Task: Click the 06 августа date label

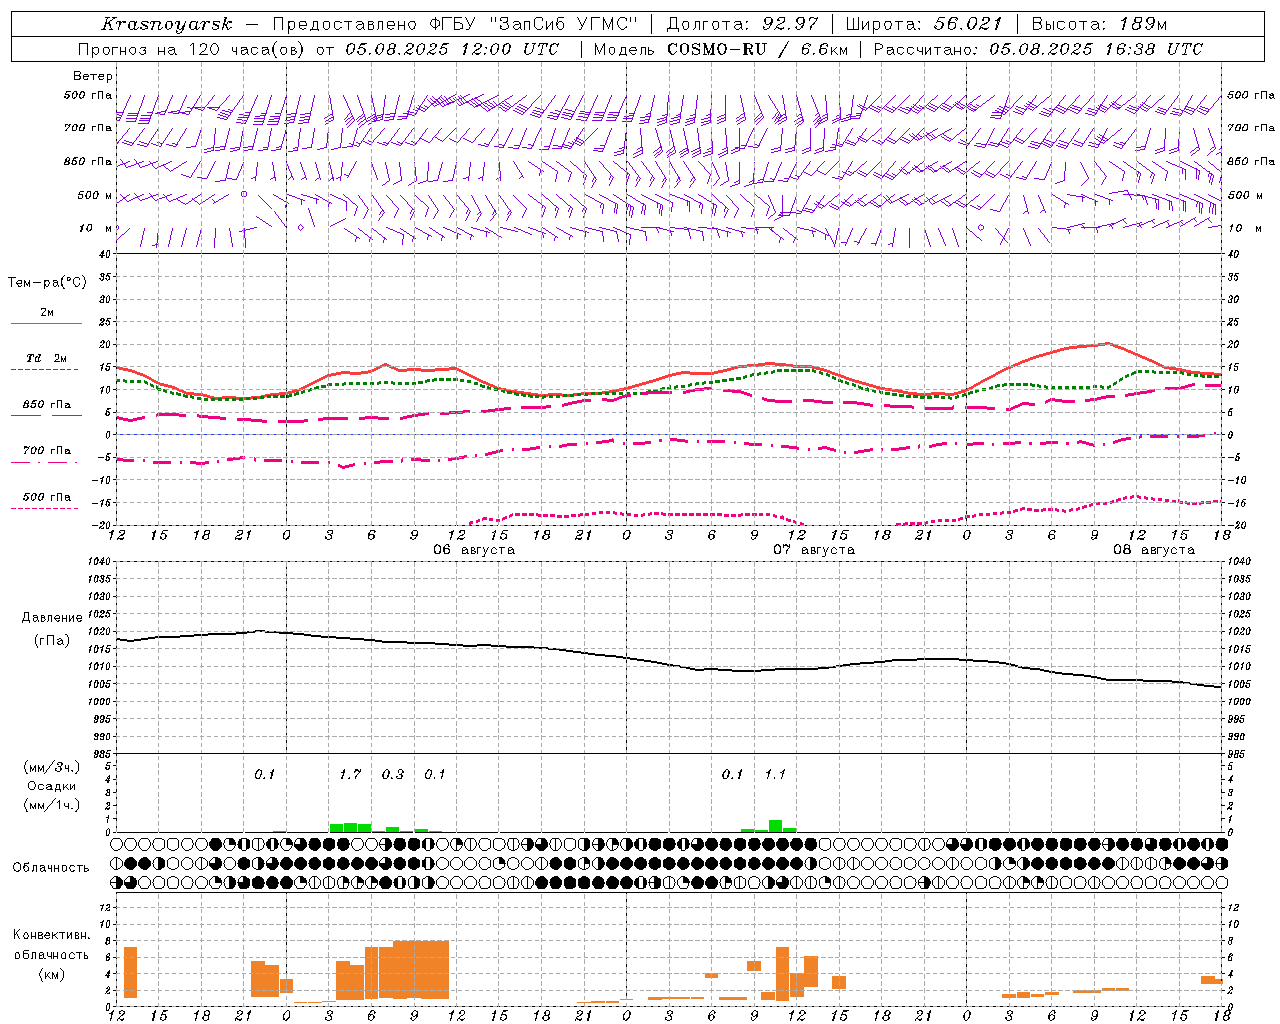Action: [x=474, y=550]
